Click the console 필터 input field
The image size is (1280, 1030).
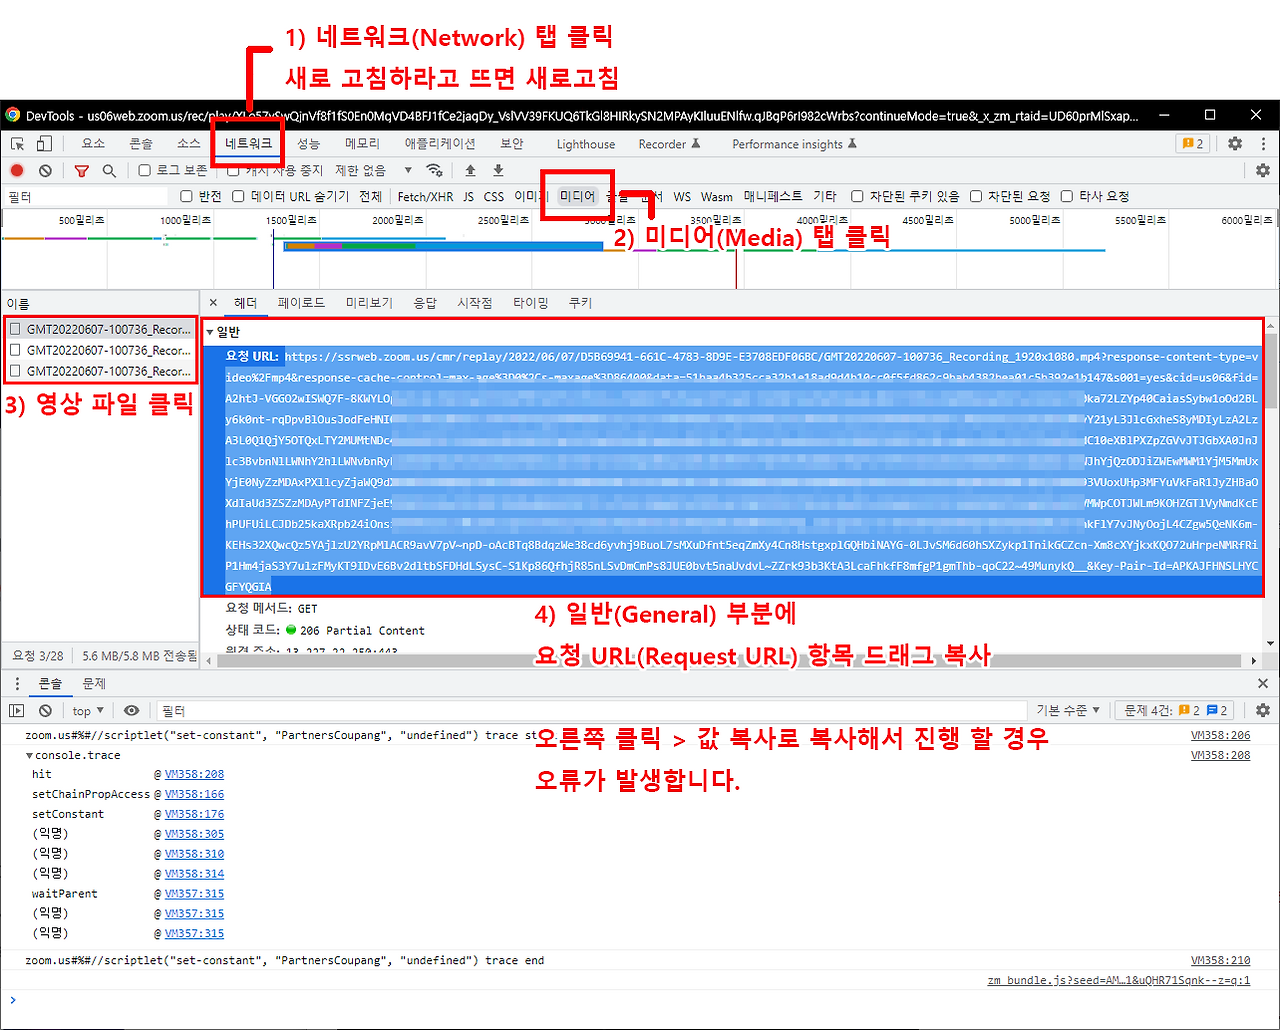(x=593, y=711)
